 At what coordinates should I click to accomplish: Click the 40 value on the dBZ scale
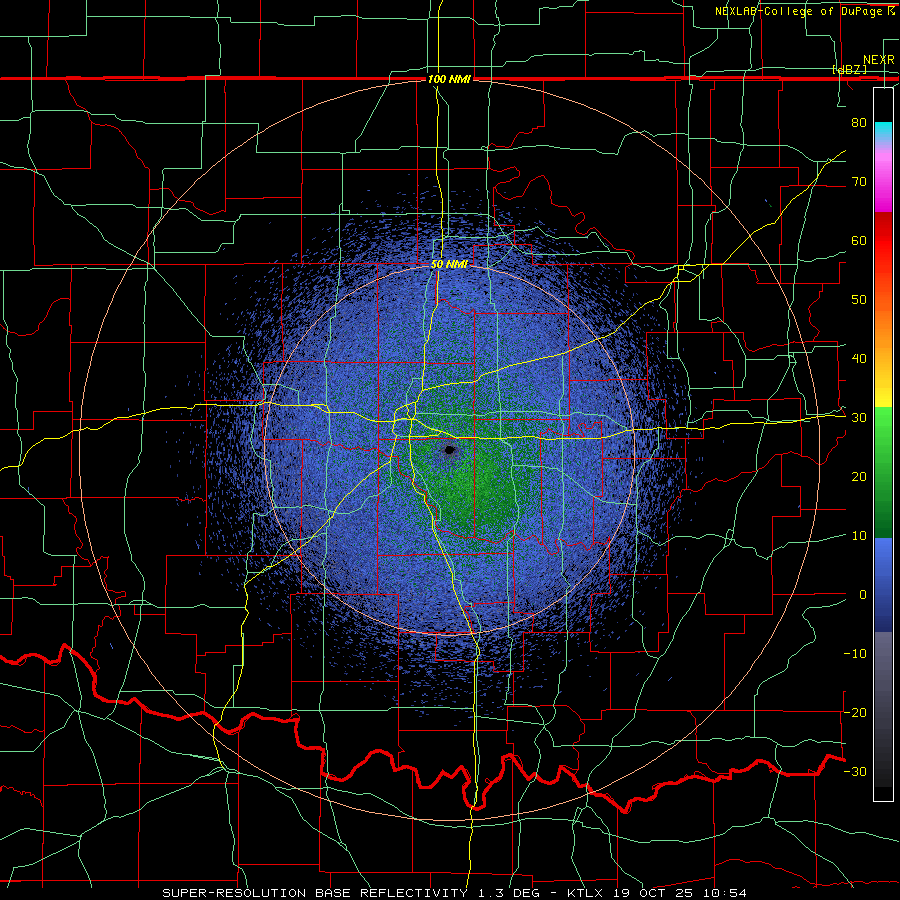click(x=859, y=359)
